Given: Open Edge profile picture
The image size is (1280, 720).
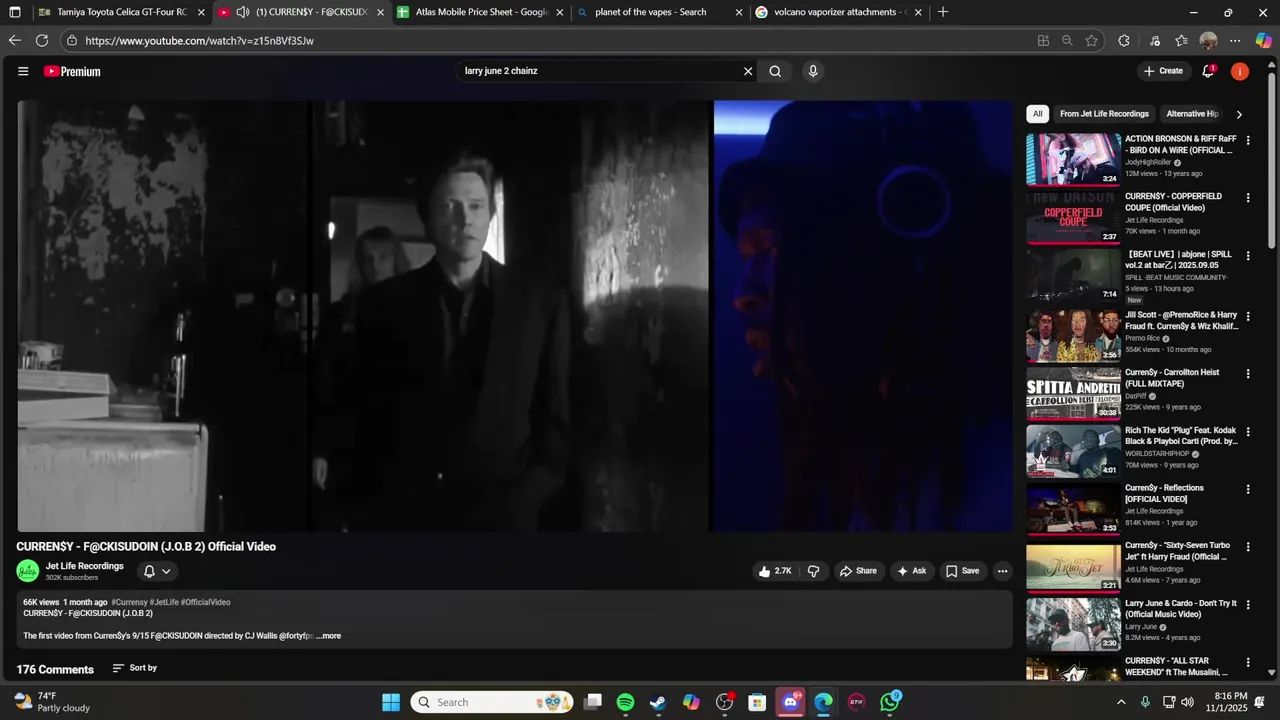Looking at the screenshot, I should pyautogui.click(x=1208, y=41).
